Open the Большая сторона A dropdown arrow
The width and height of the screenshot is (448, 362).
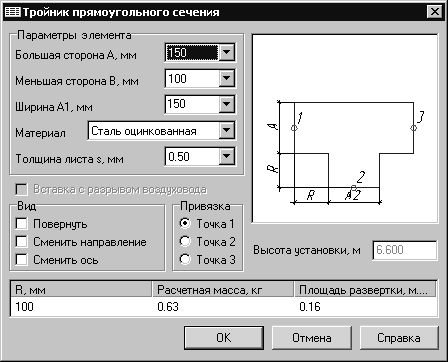(x=226, y=52)
